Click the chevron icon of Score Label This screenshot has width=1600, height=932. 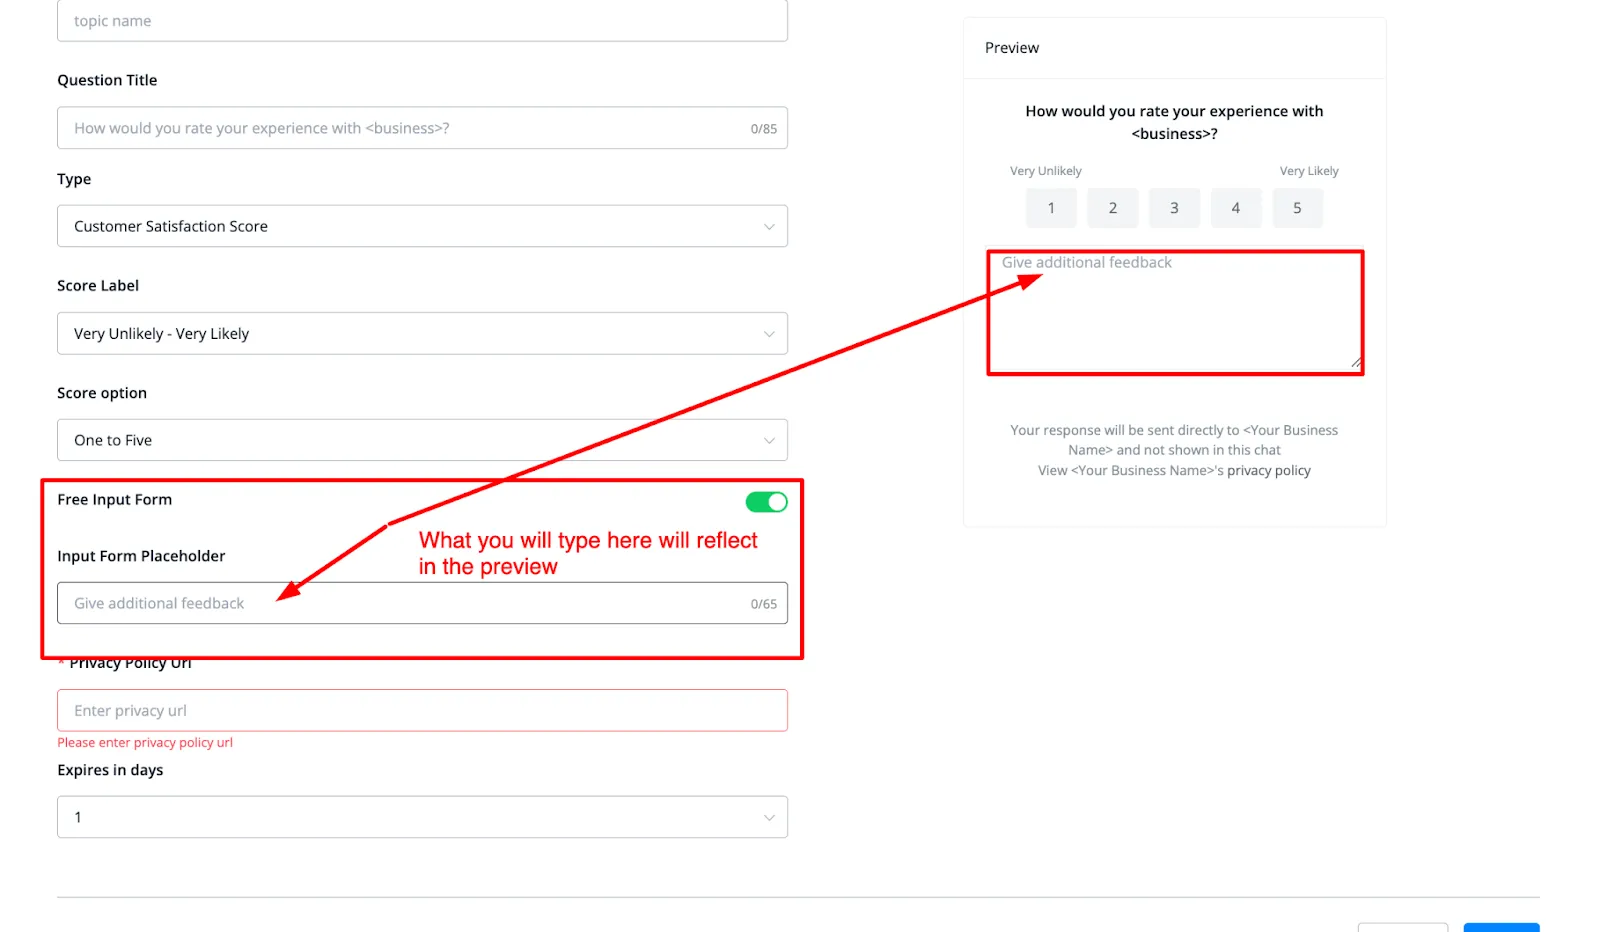click(769, 334)
